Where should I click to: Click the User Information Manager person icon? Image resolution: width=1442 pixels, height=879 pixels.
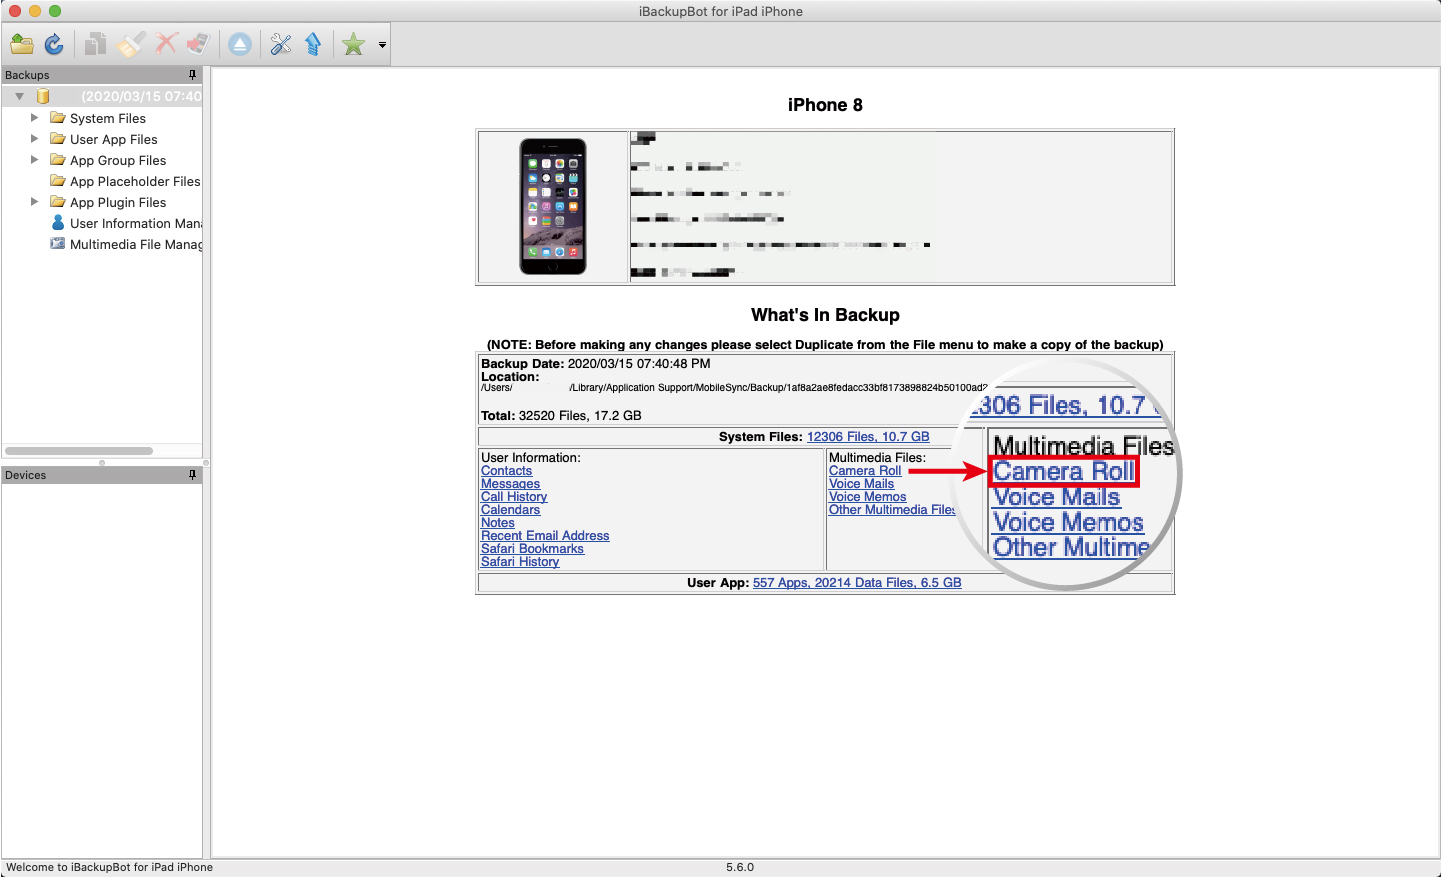[58, 223]
